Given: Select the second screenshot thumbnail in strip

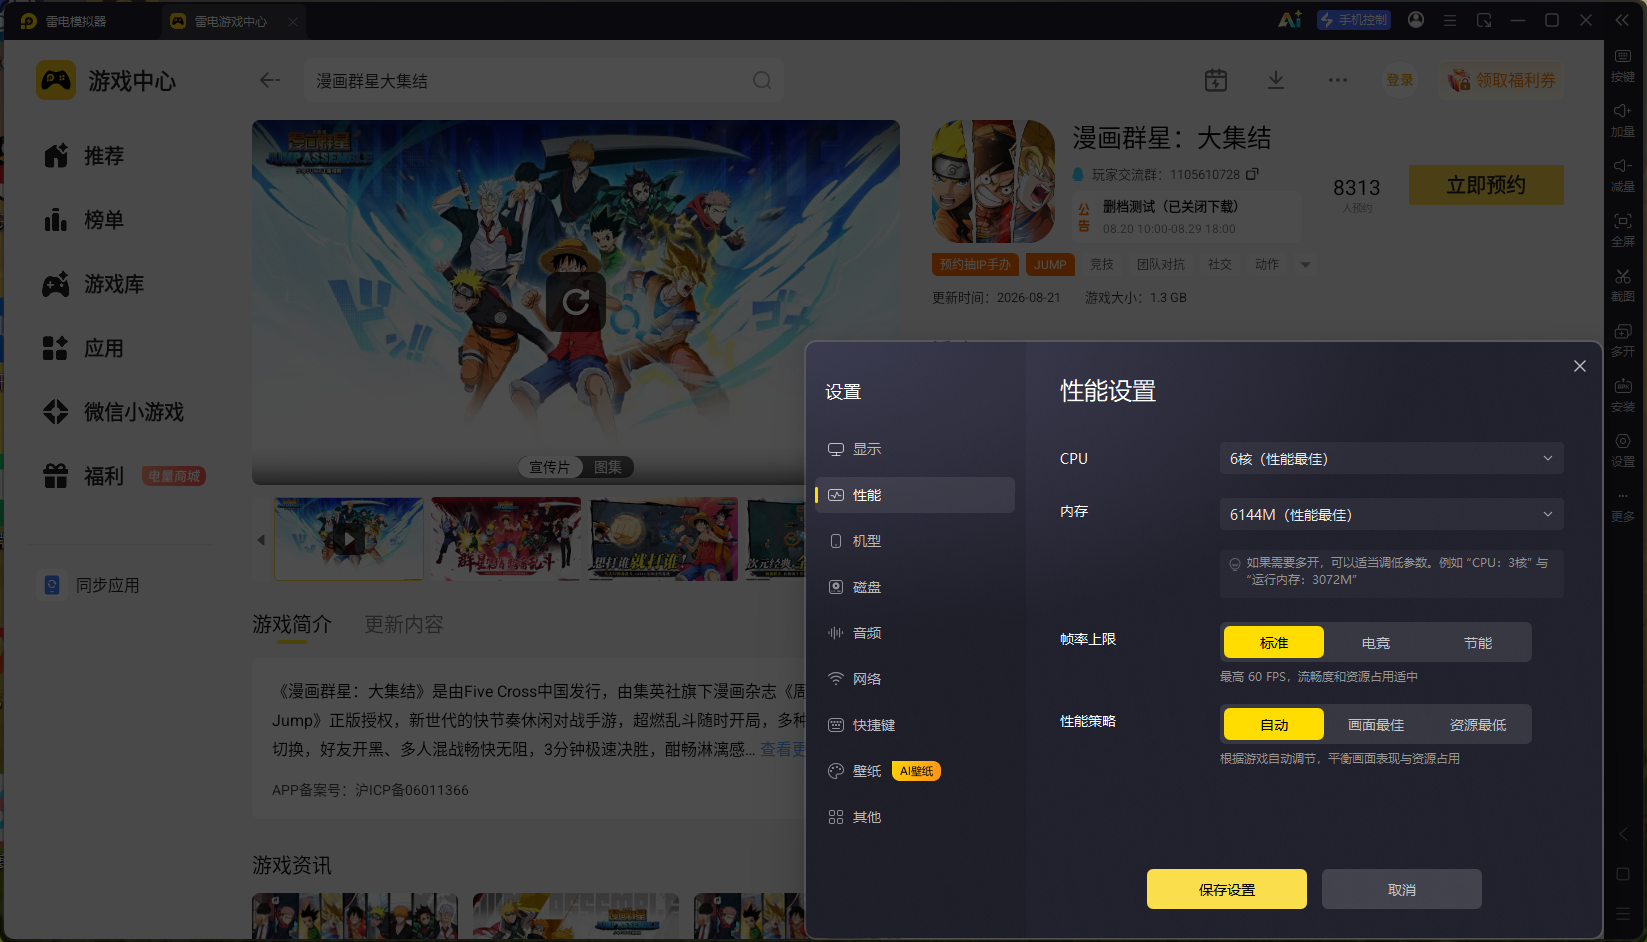Looking at the screenshot, I should (506, 539).
